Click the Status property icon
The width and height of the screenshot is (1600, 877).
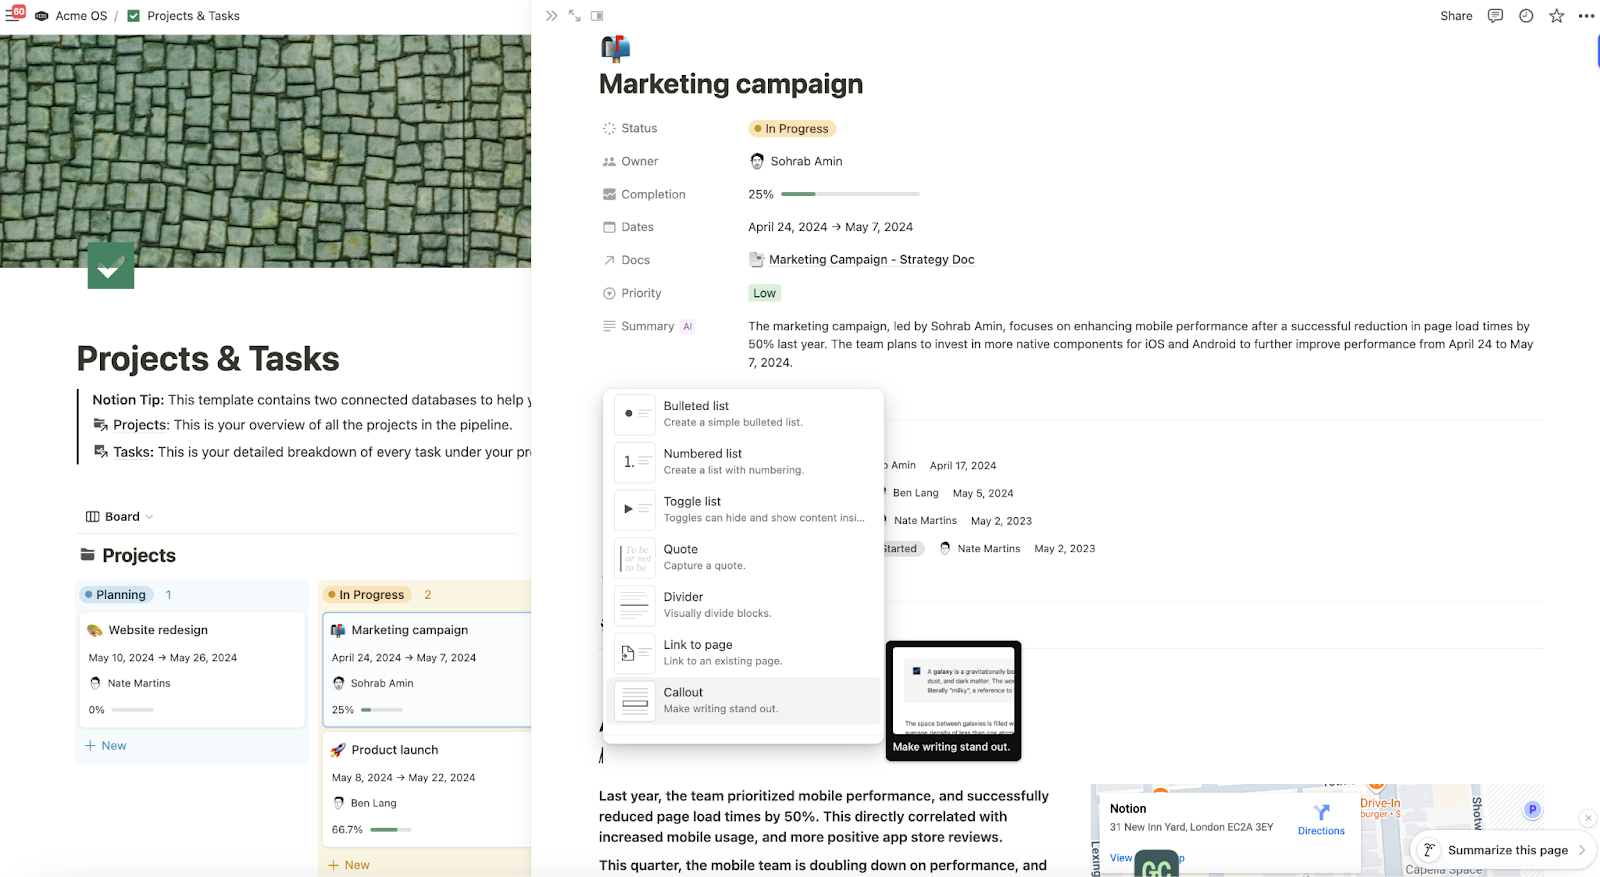point(609,128)
